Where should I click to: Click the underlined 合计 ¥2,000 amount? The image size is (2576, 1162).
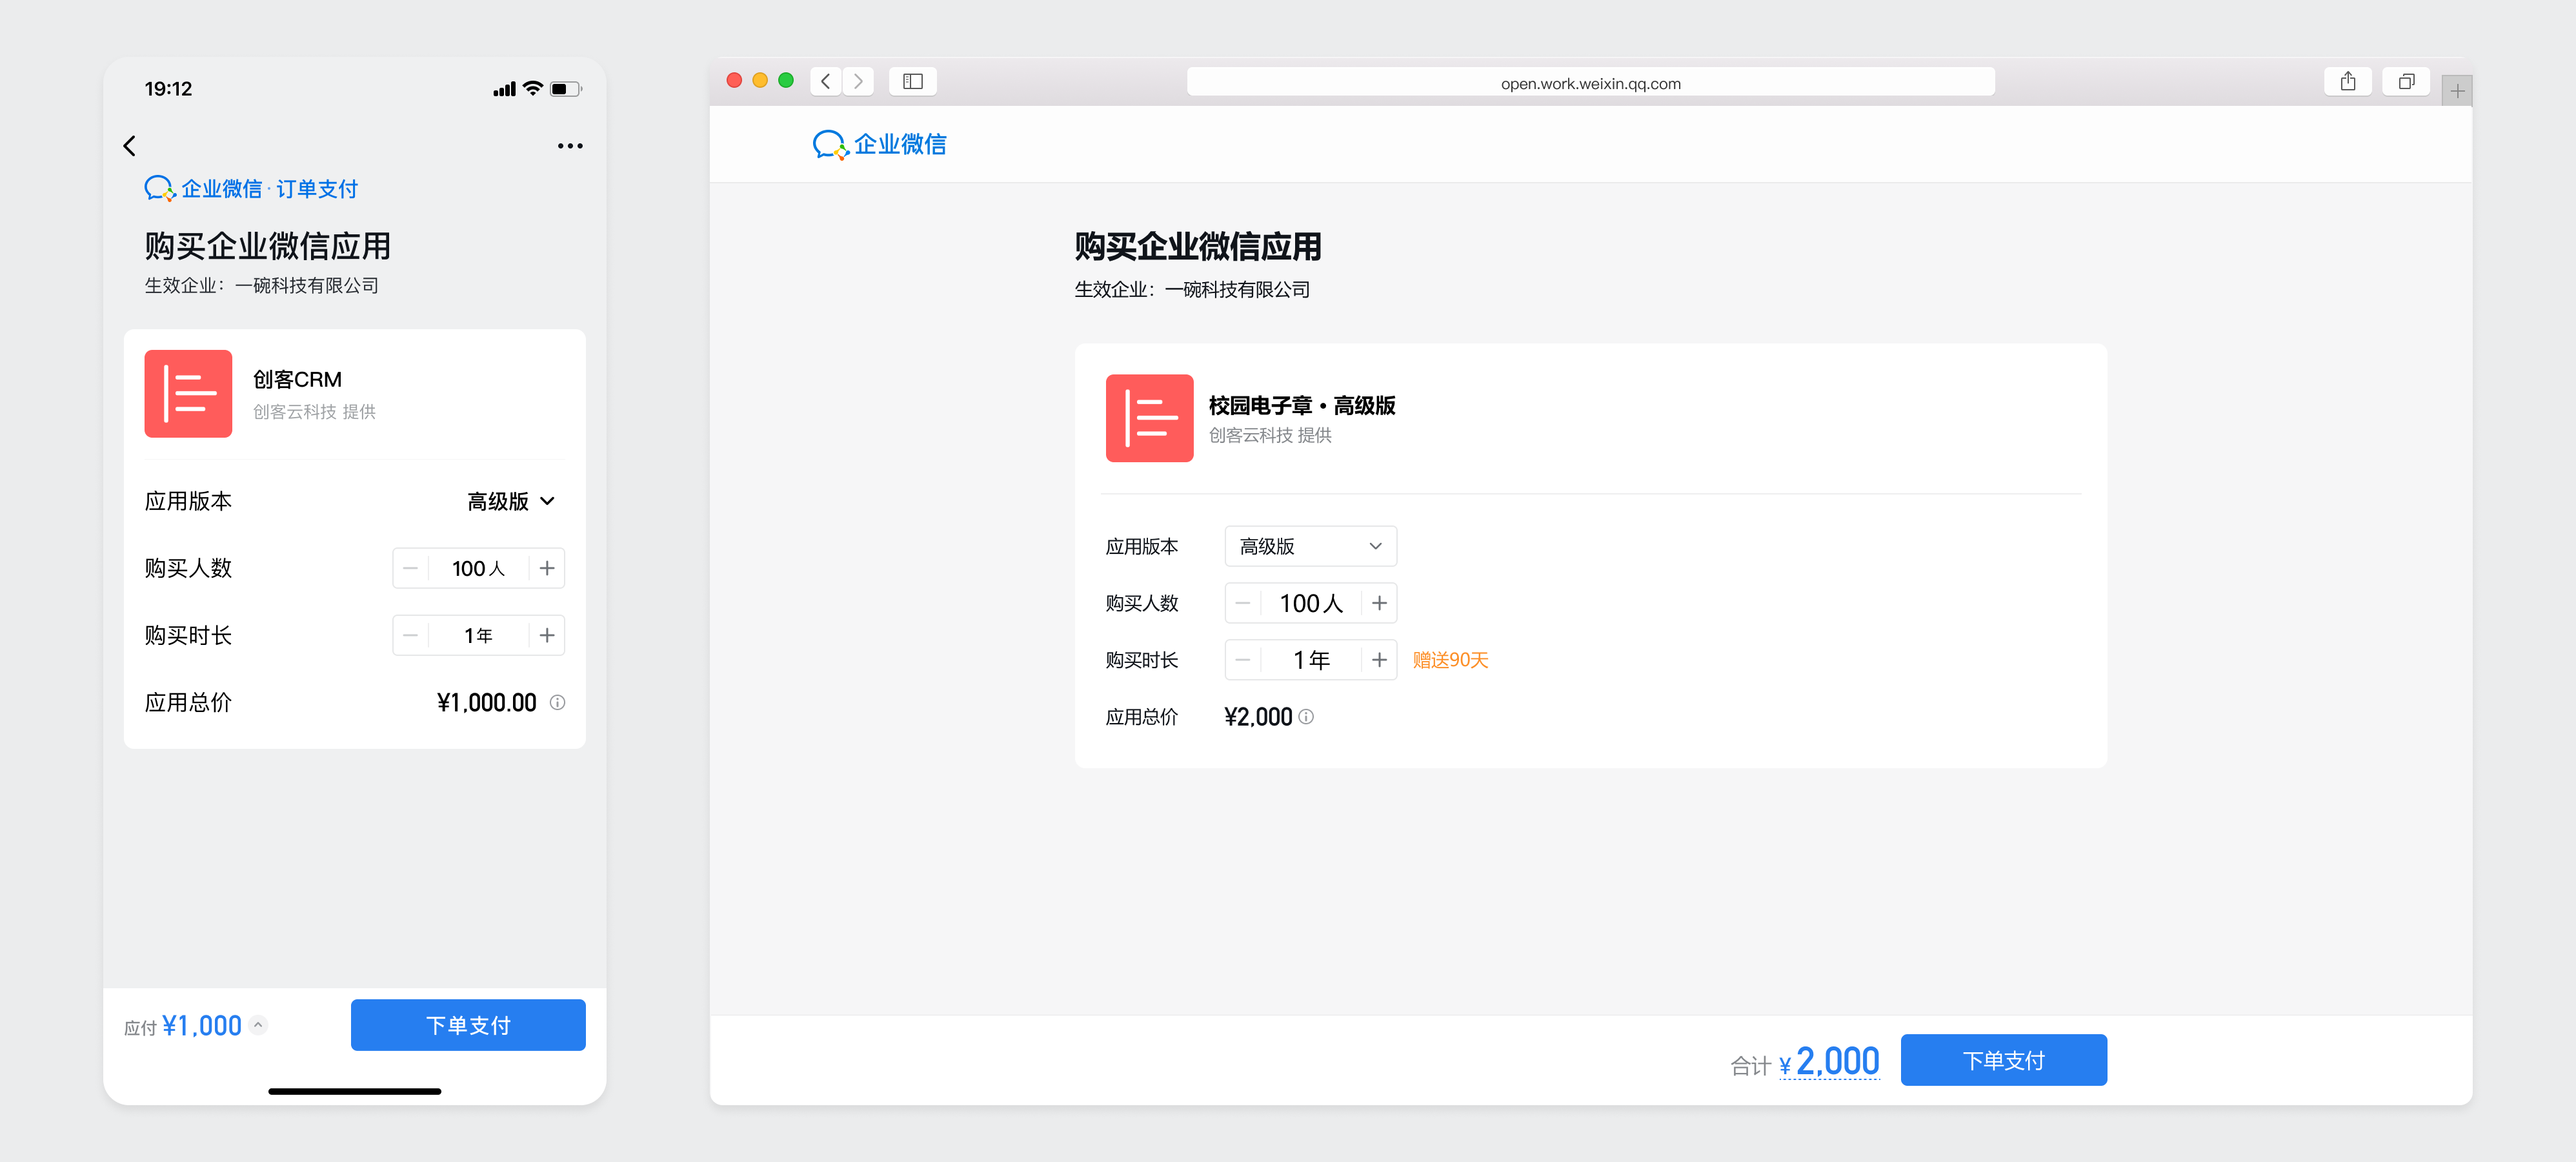pos(1829,1061)
